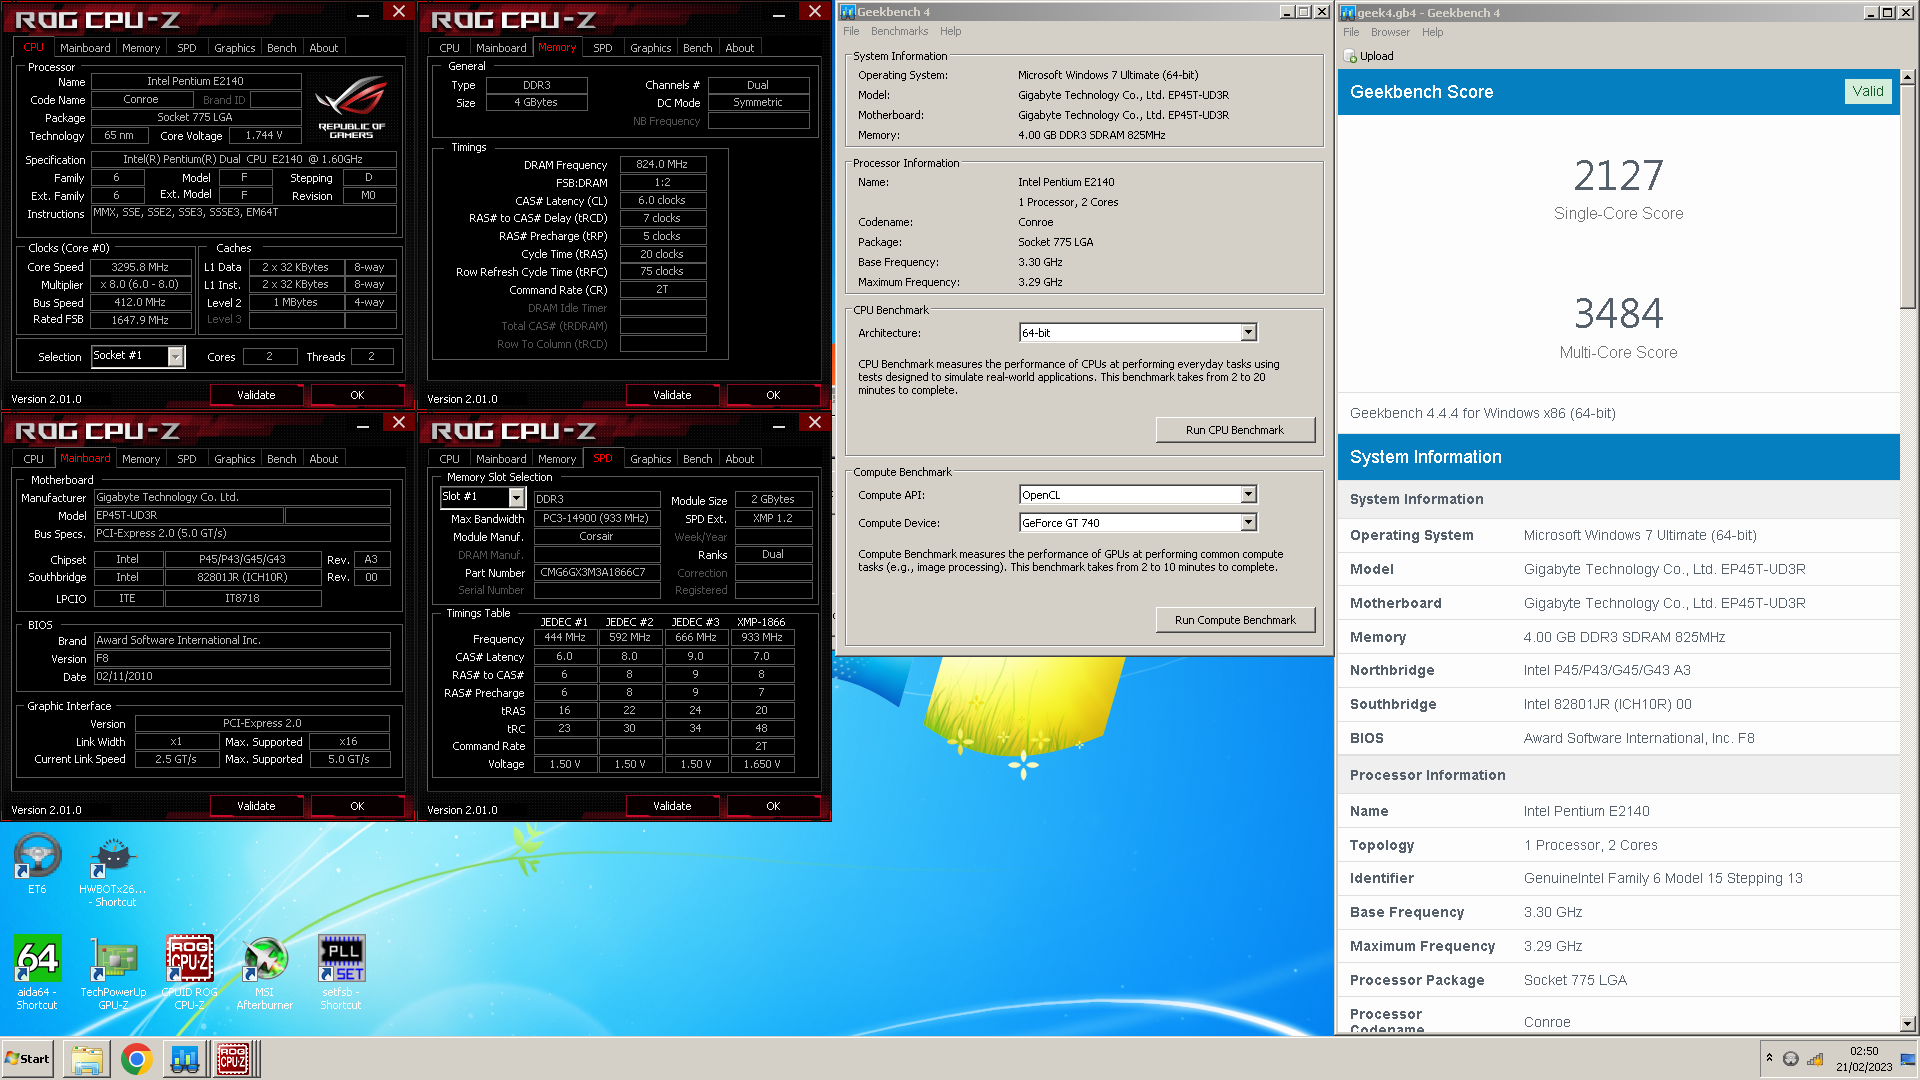Open the Slot #1 memory slot dropdown
Screen dimensions: 1920x1080
[516, 497]
